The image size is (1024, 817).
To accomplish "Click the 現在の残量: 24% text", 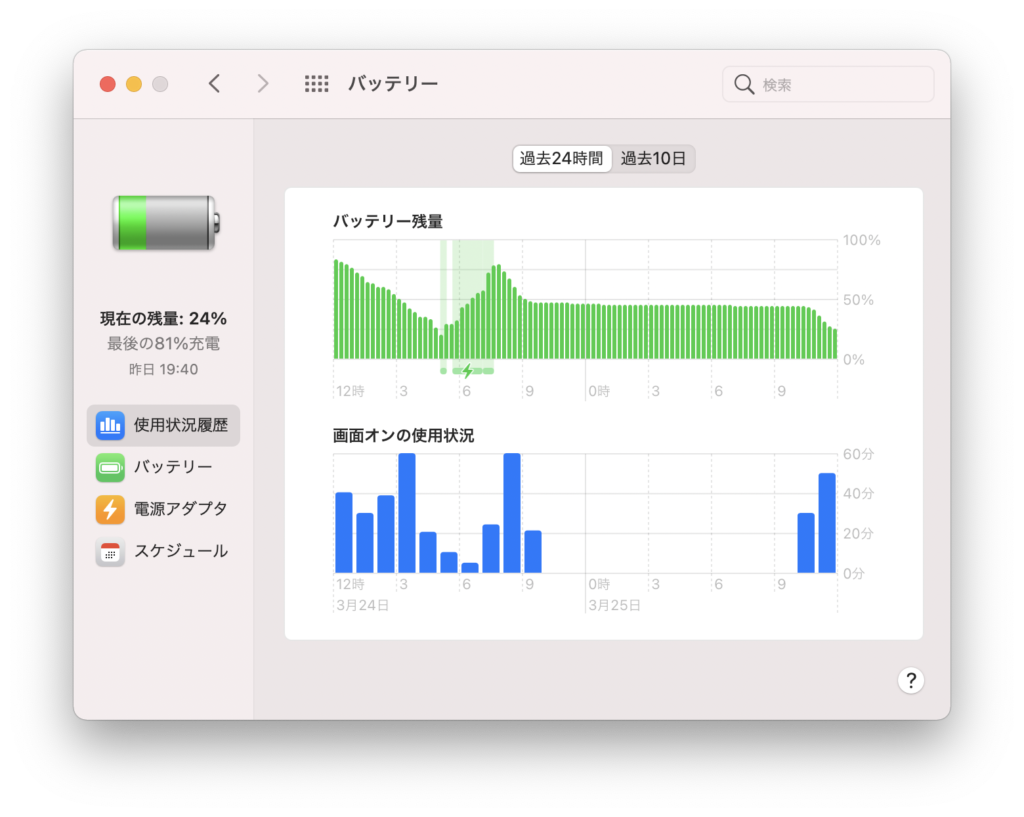I will point(163,319).
